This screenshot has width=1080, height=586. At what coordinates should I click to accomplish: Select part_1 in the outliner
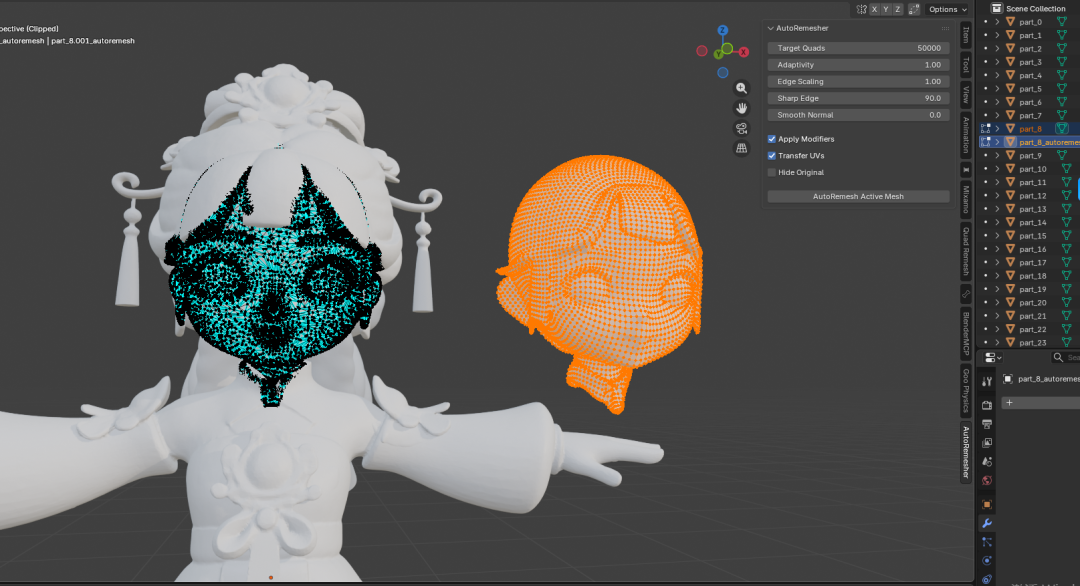pos(1030,35)
